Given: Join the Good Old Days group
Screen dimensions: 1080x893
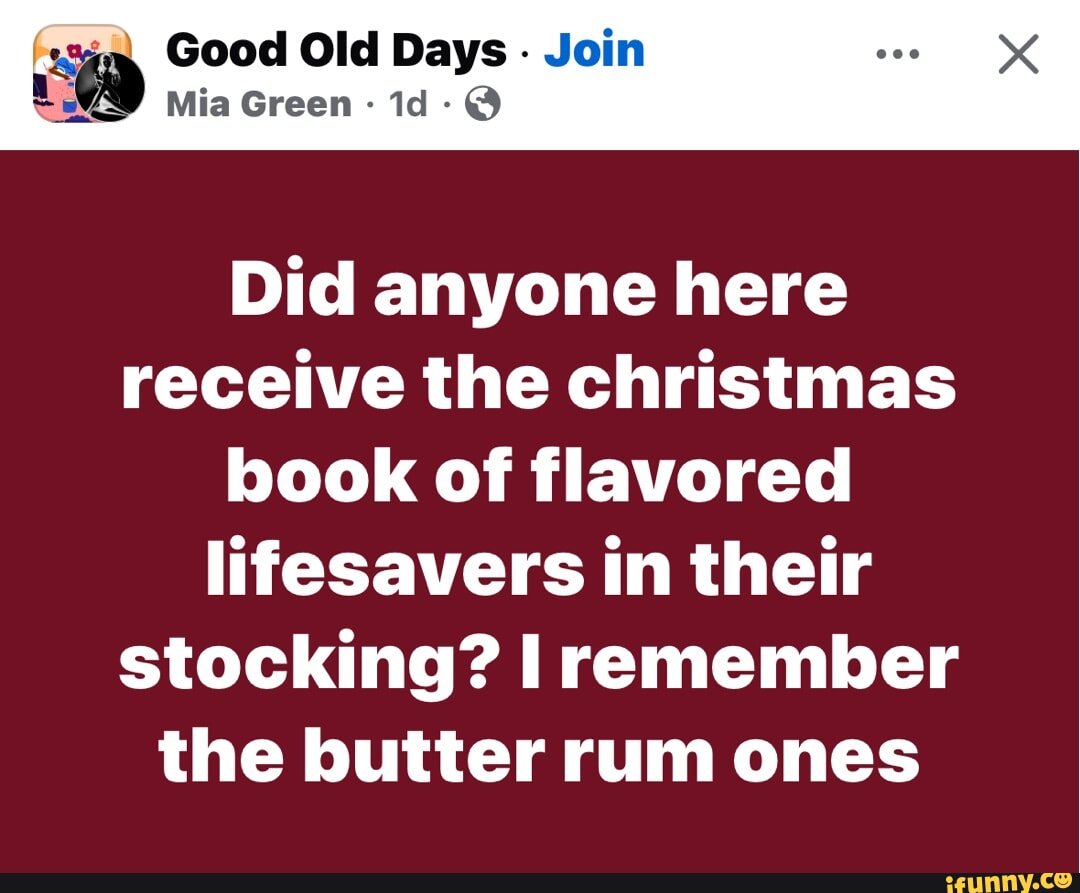Looking at the screenshot, I should pos(594,50).
